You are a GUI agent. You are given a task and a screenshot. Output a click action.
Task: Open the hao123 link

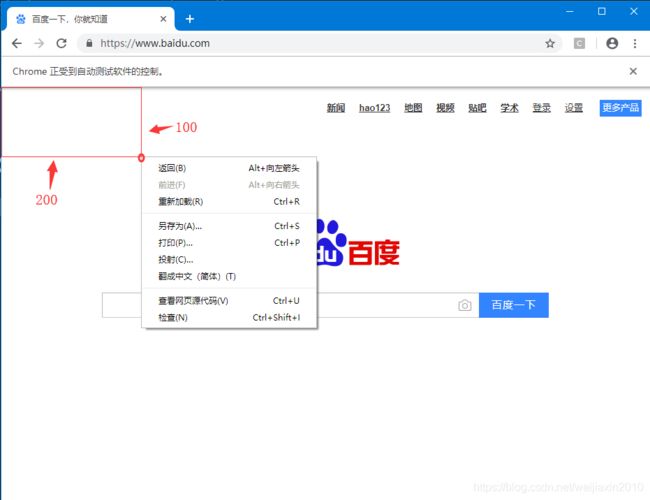point(374,108)
